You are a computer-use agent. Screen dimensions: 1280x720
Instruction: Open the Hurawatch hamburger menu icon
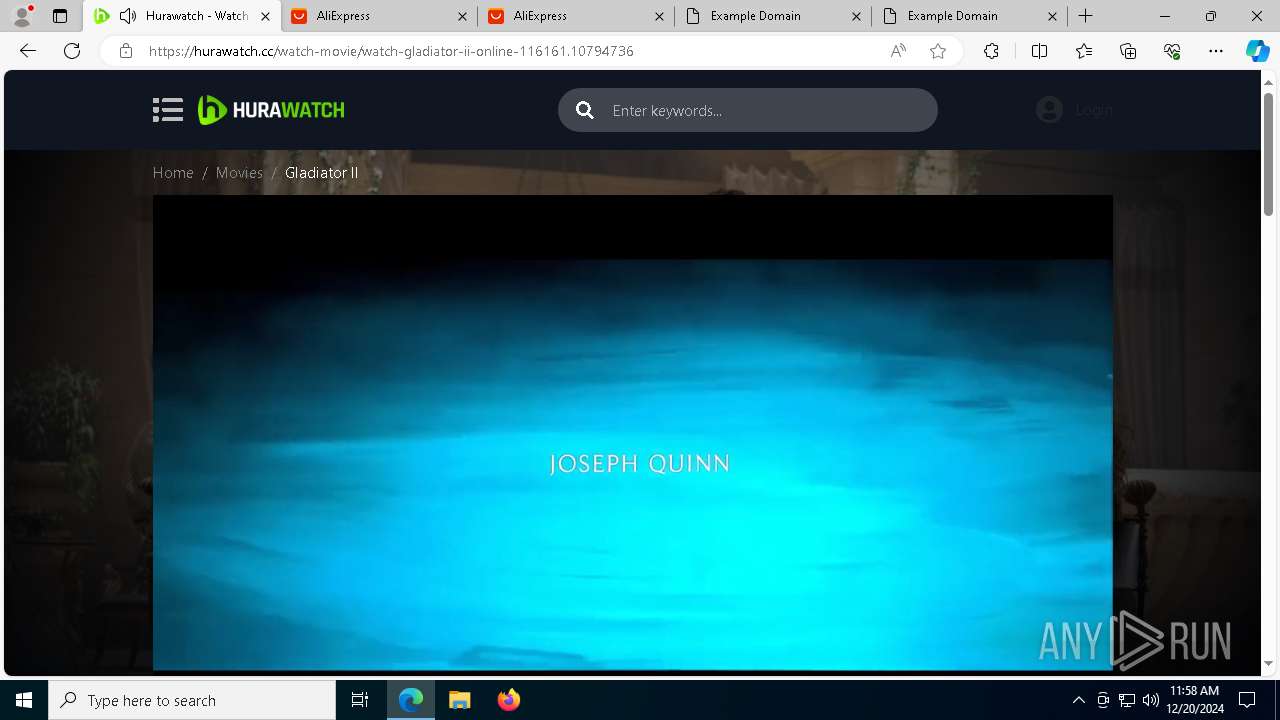pos(168,110)
